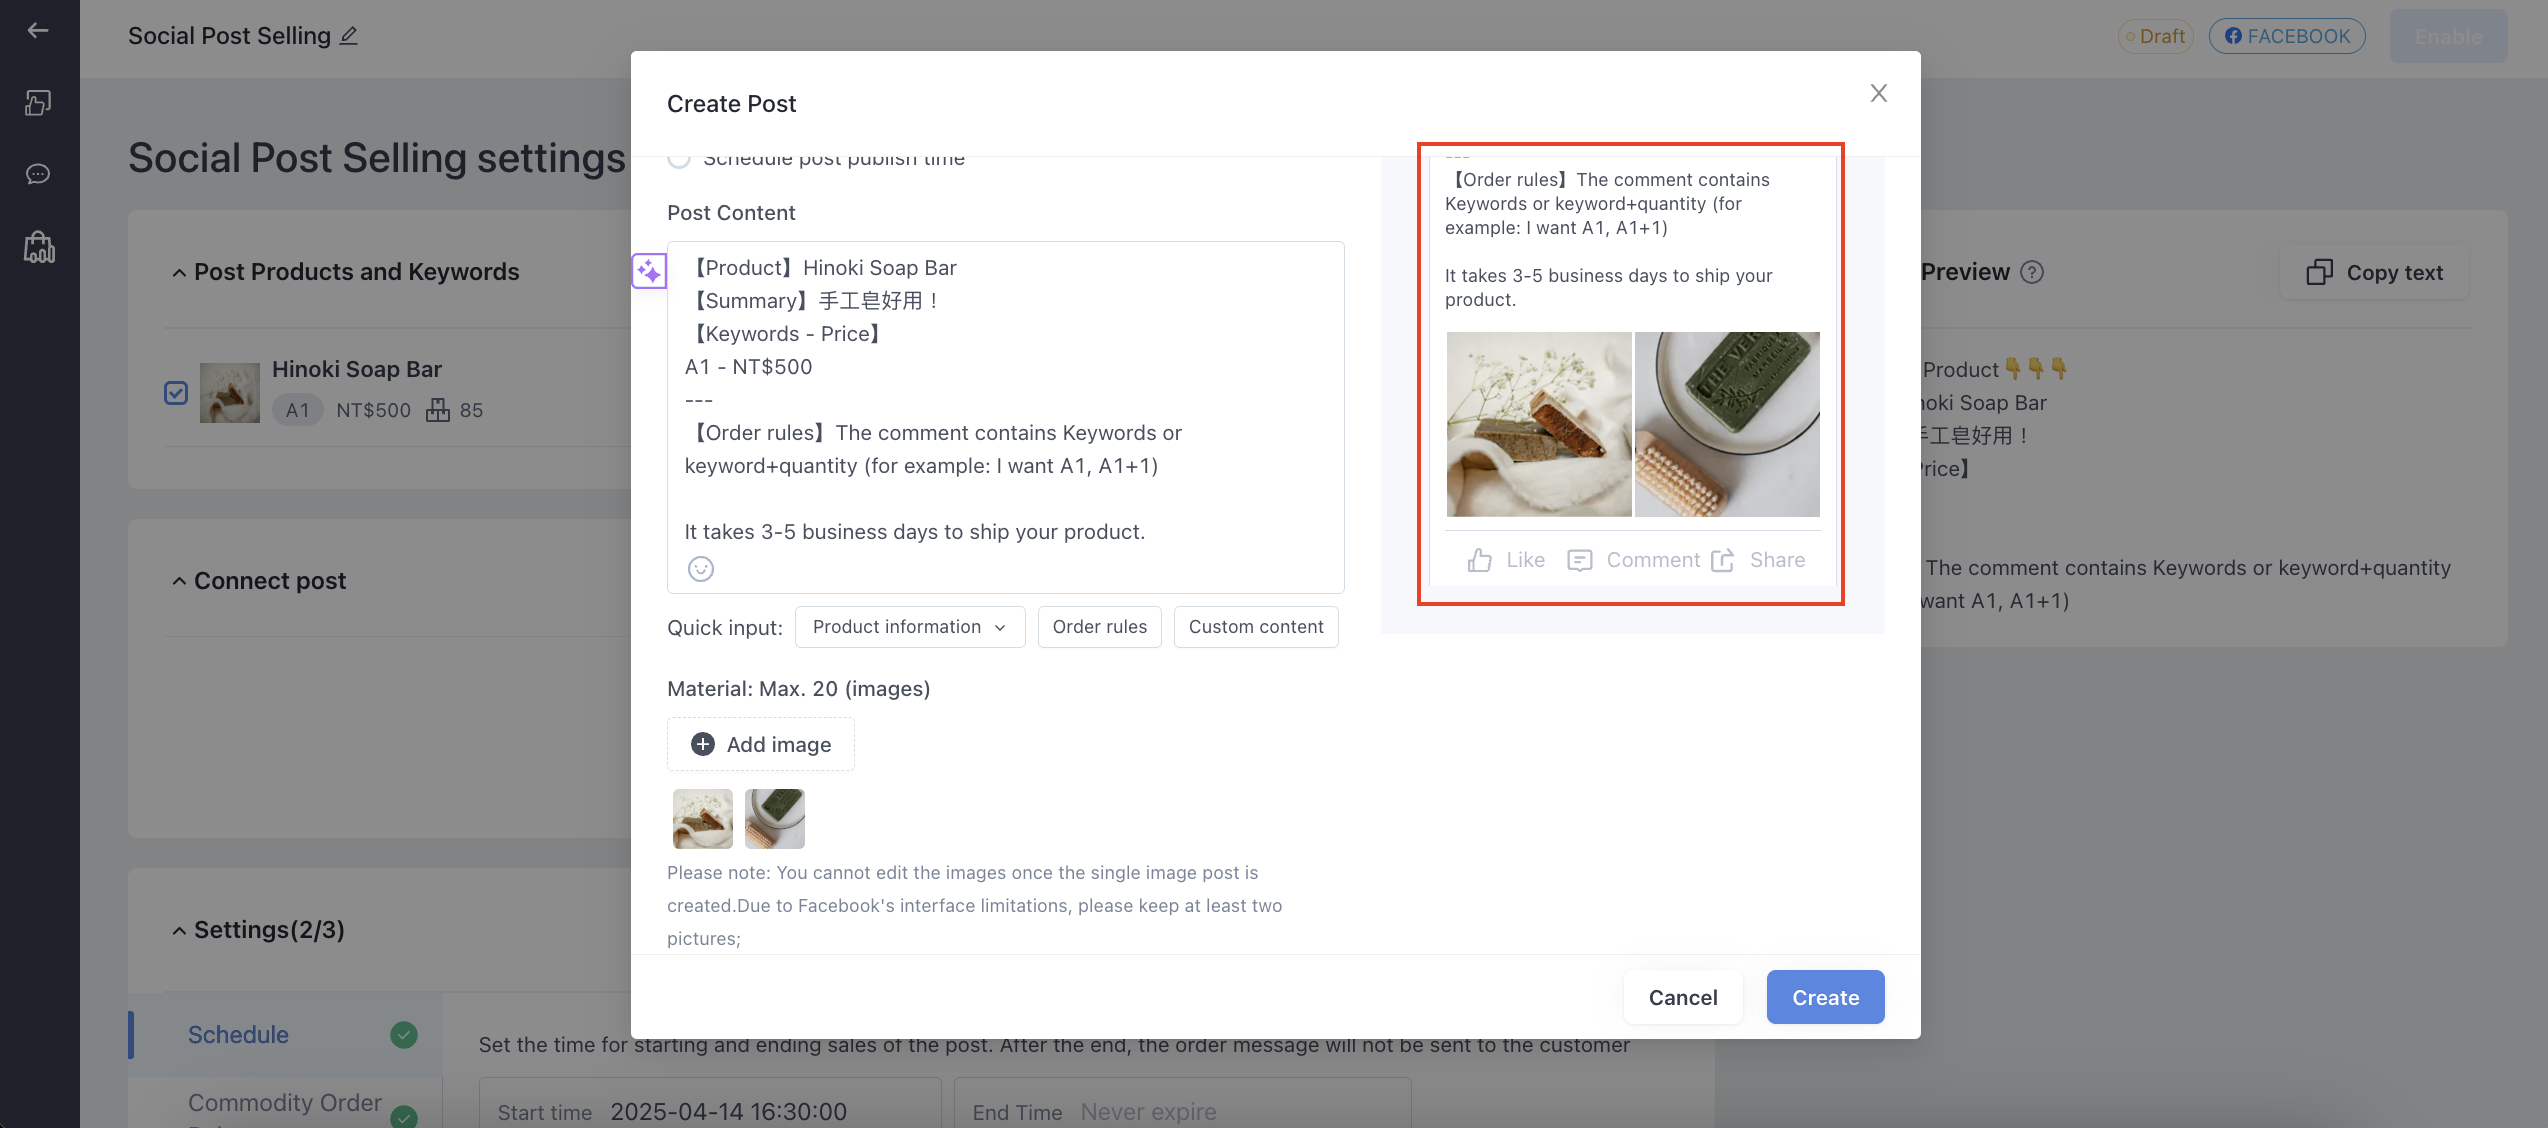Click the green check beside Schedule

(404, 1035)
